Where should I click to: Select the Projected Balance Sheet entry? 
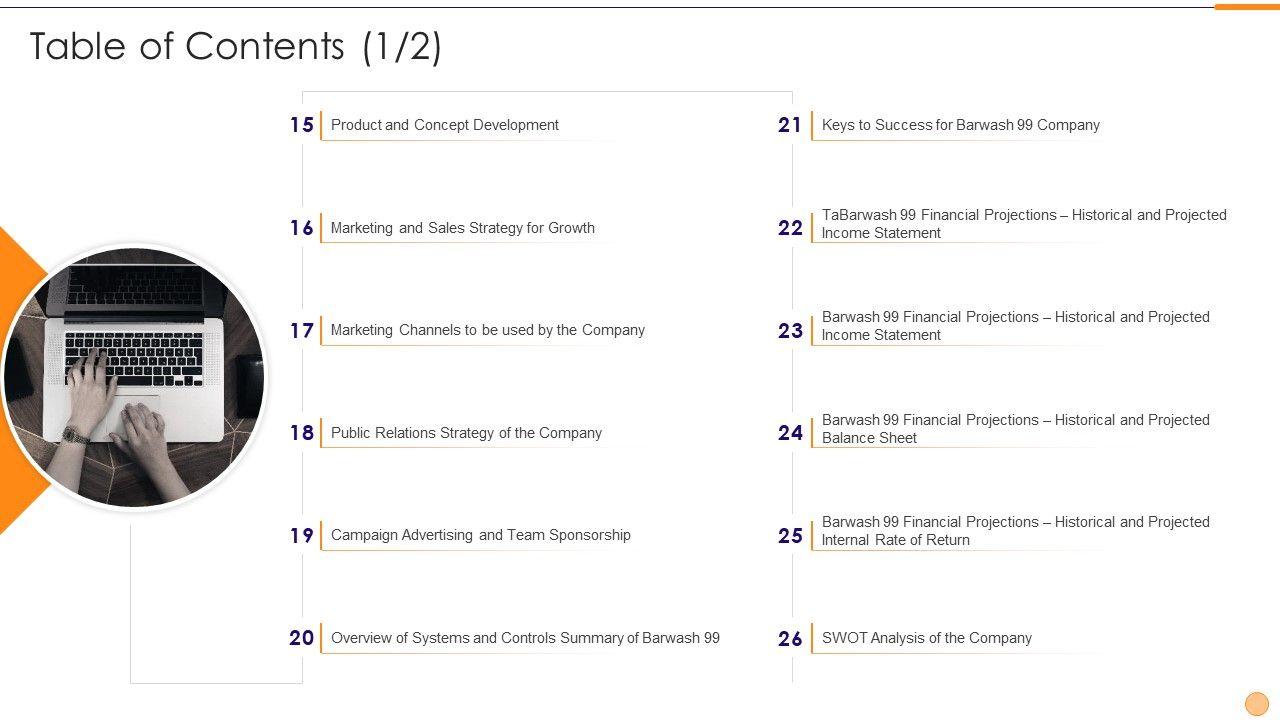tap(1015, 429)
